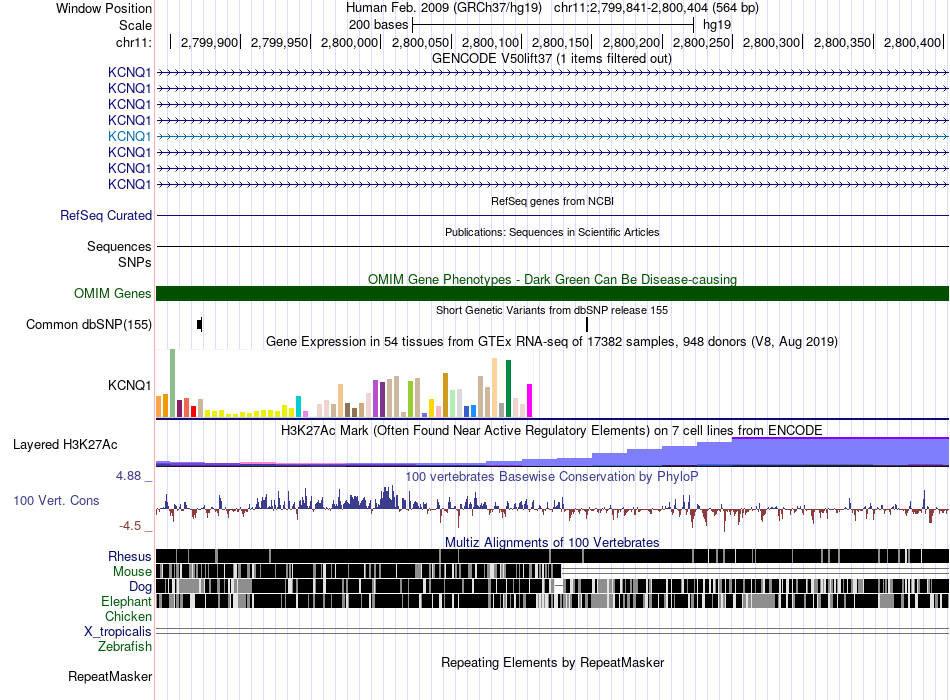Click KCNQ1 label beside GTEx bar chart
Viewport: 950px width, 700px height.
(129, 385)
